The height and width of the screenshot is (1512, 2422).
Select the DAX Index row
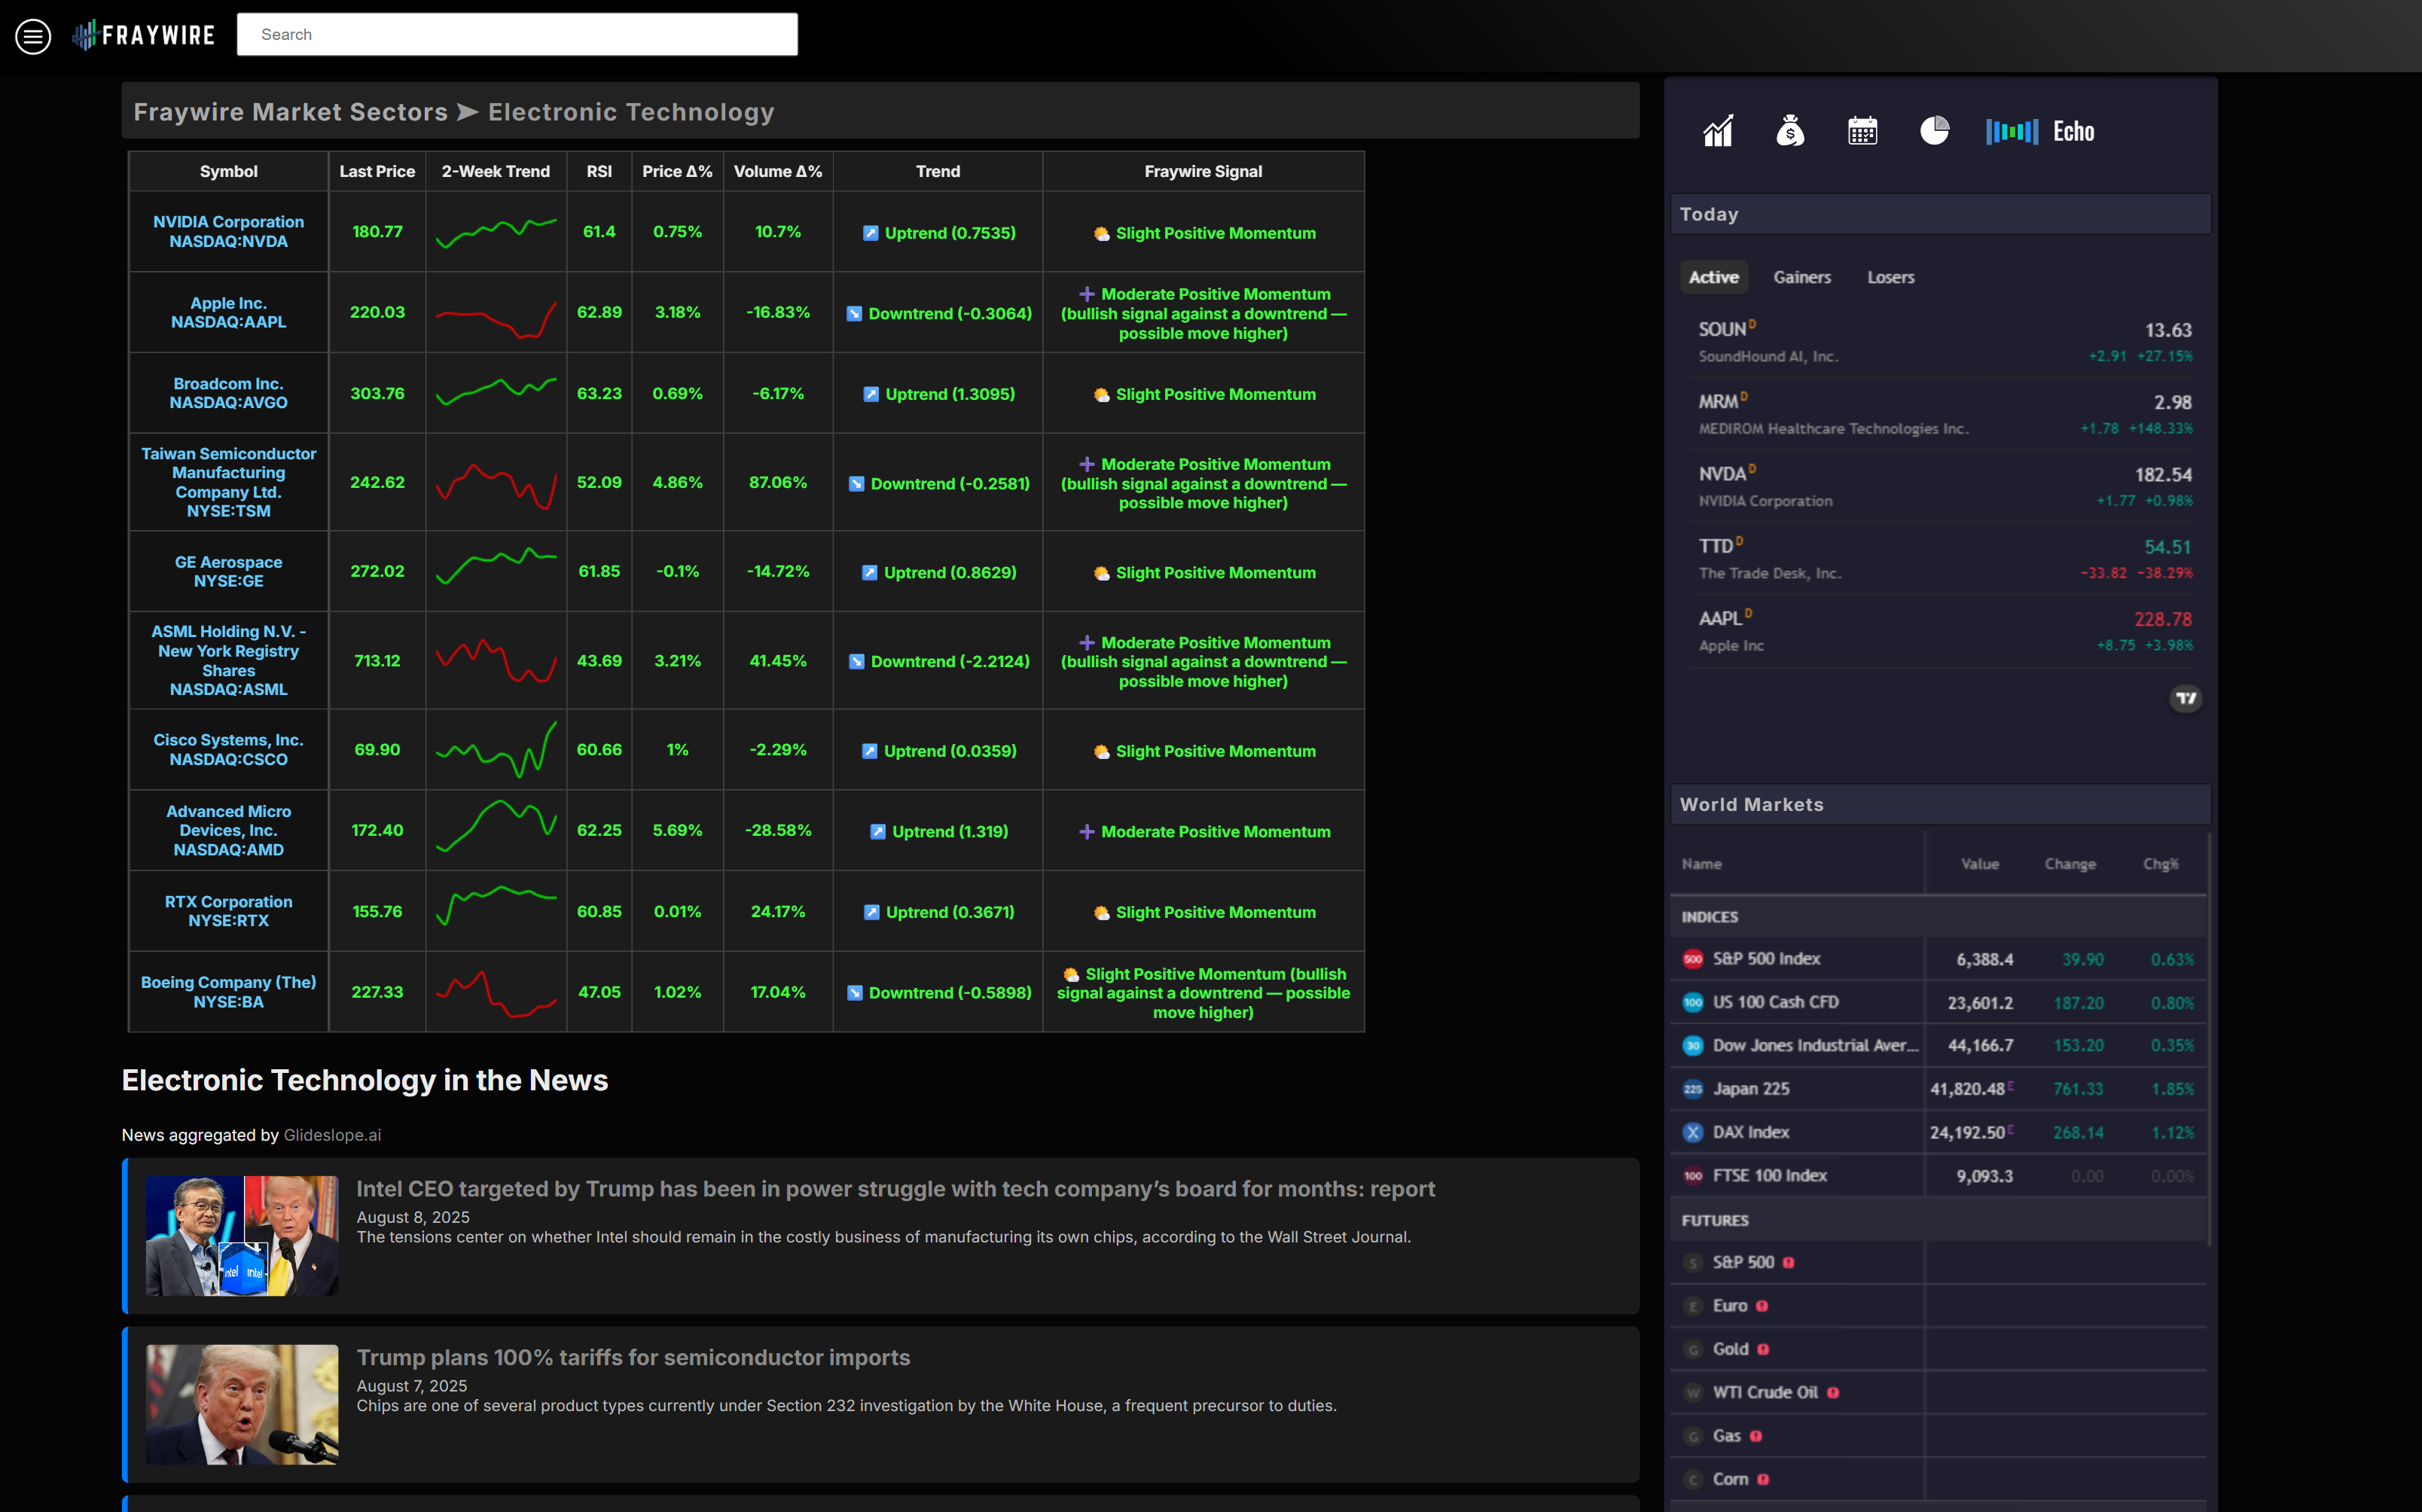(x=1938, y=1132)
